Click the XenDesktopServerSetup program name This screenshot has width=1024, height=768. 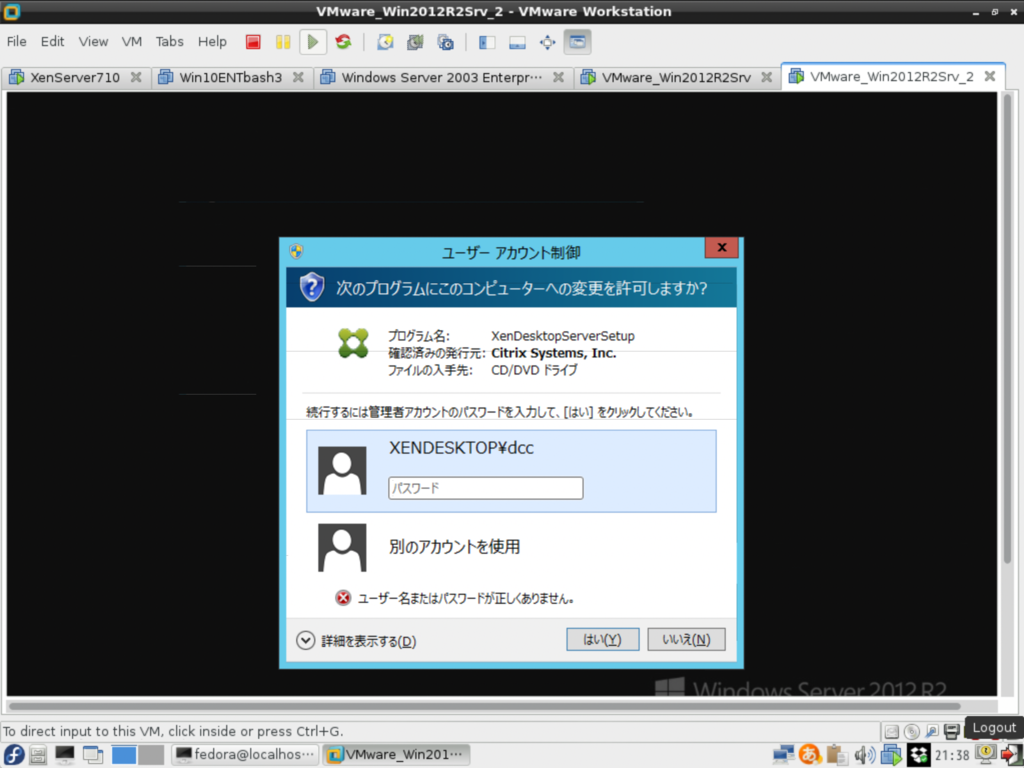(563, 336)
